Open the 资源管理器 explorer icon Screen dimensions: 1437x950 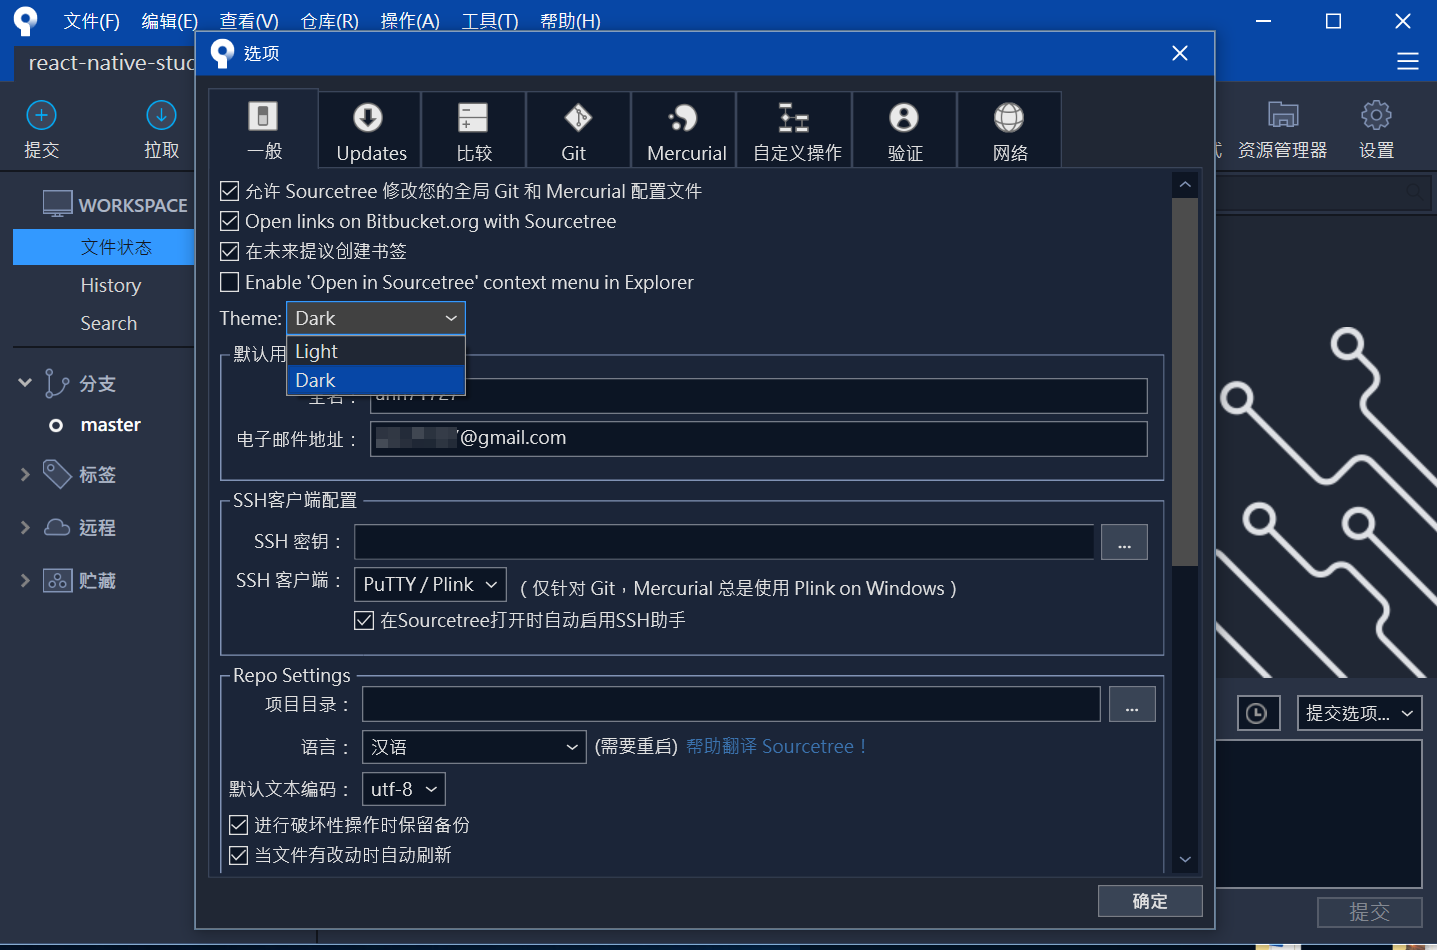1283,115
